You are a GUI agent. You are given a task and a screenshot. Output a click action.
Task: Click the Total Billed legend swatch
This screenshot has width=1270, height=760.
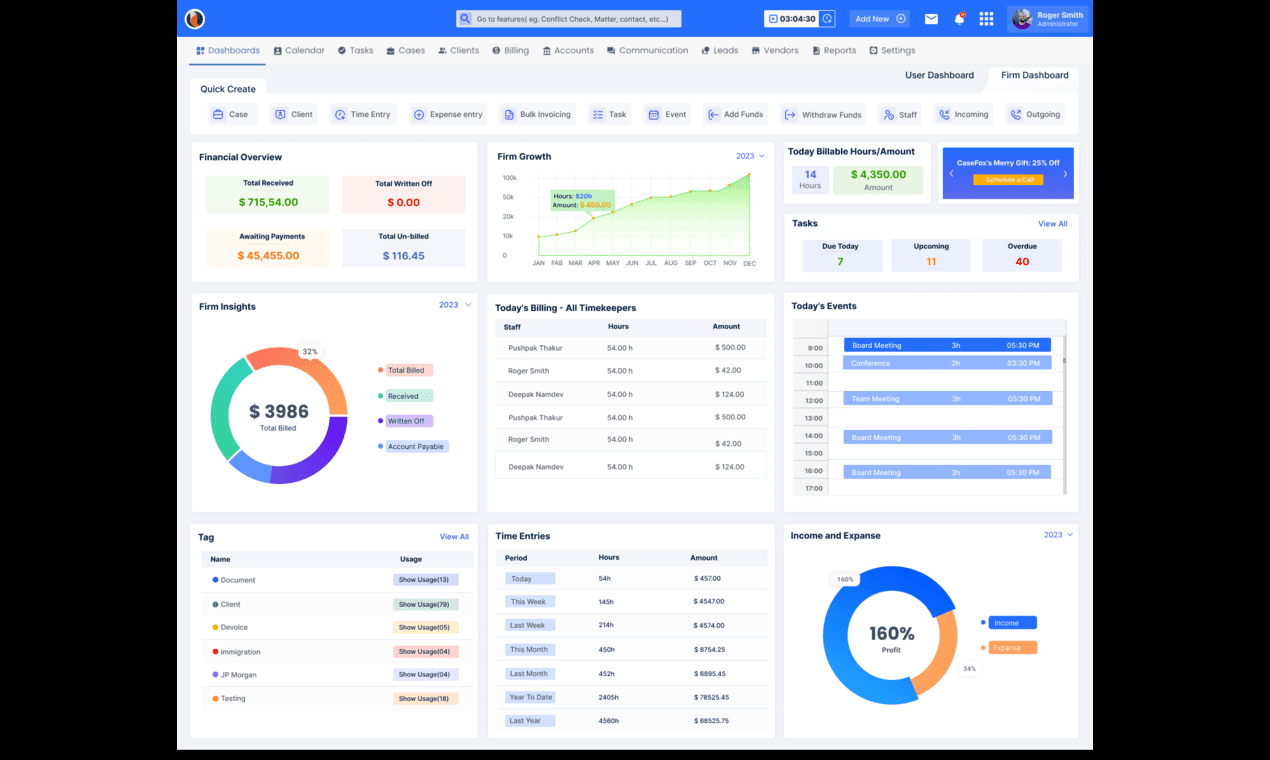381,370
